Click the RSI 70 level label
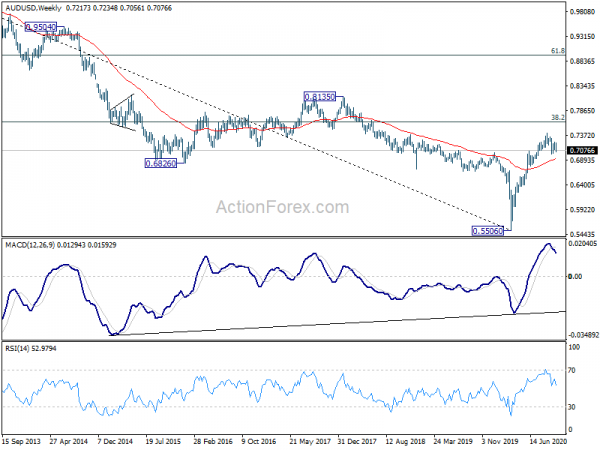Image resolution: width=600 pixels, height=450 pixels. (572, 370)
